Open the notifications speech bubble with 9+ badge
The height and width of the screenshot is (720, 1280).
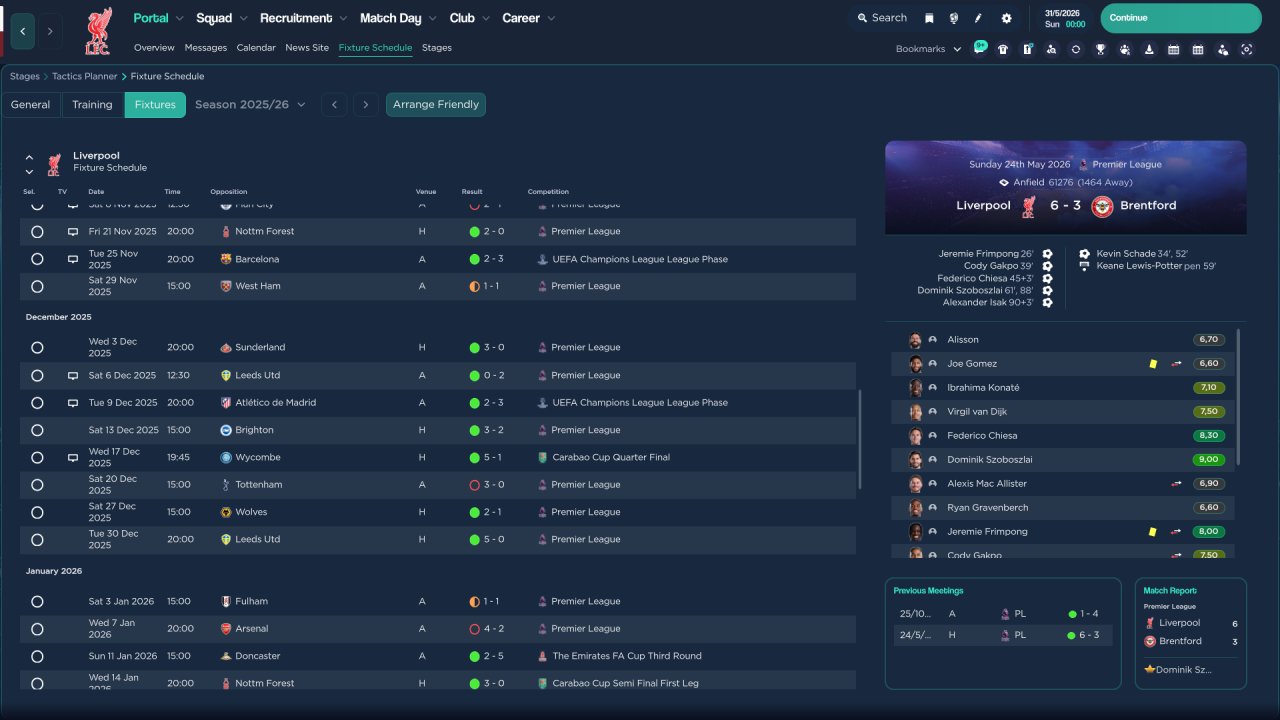click(x=979, y=49)
